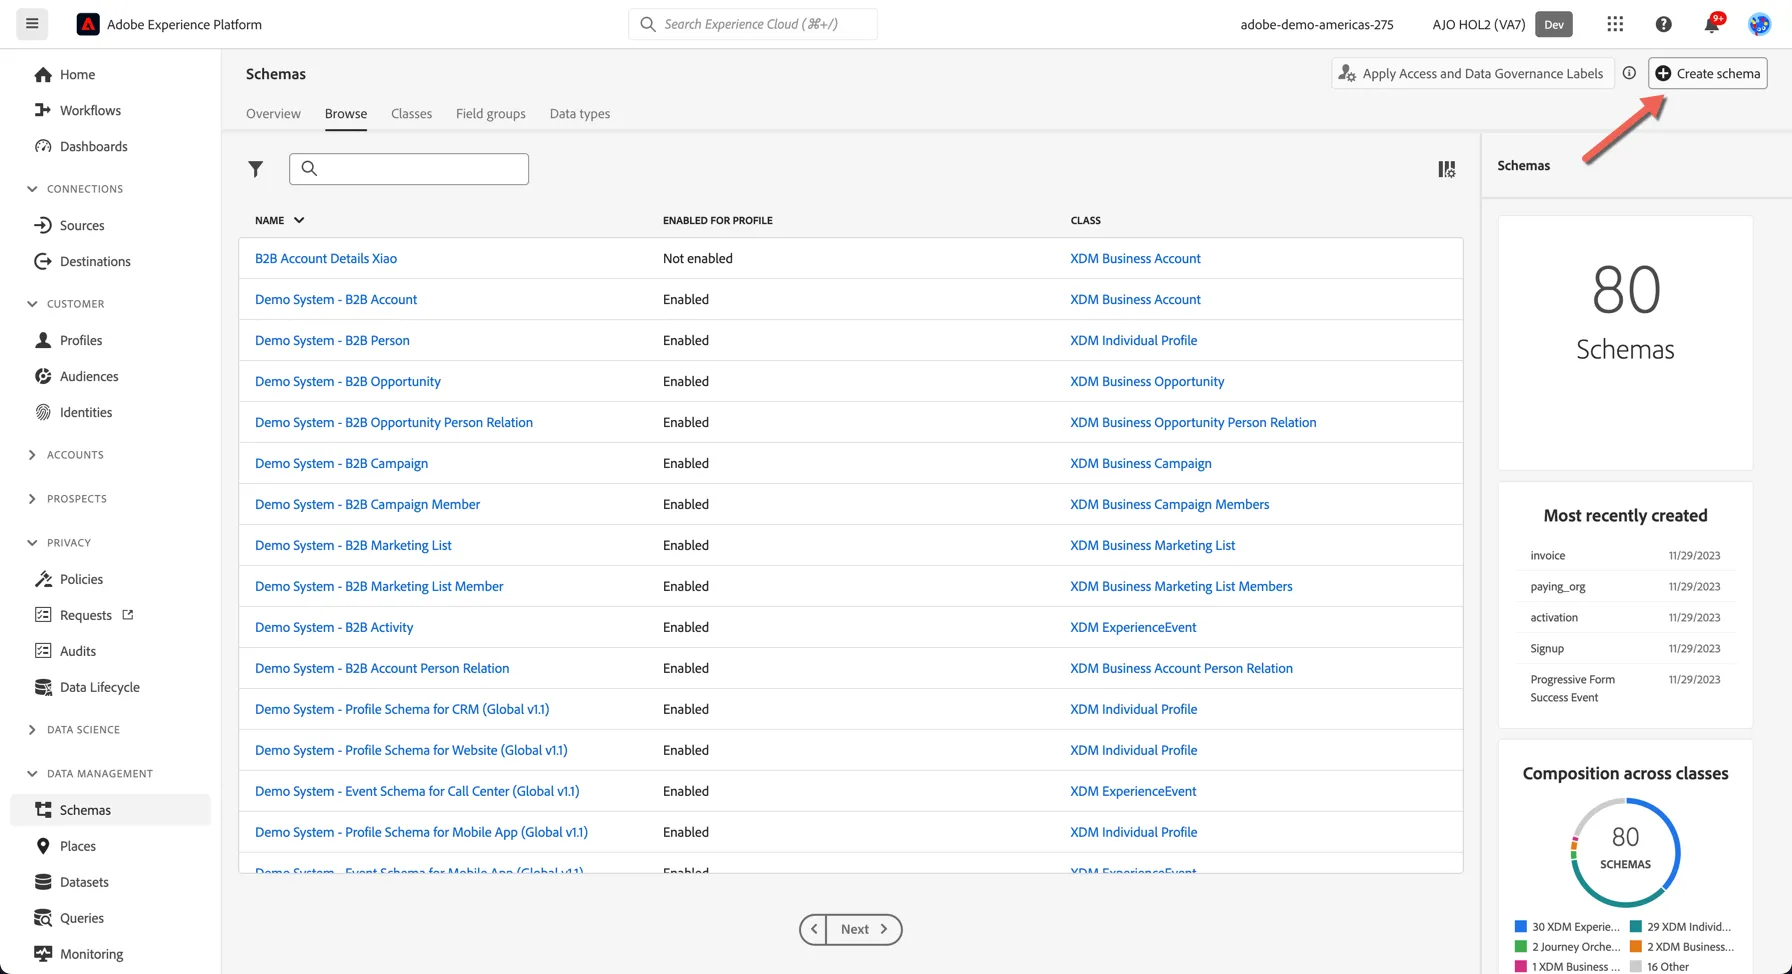
Task: Focus the Search Experience Cloud box
Action: tap(753, 24)
